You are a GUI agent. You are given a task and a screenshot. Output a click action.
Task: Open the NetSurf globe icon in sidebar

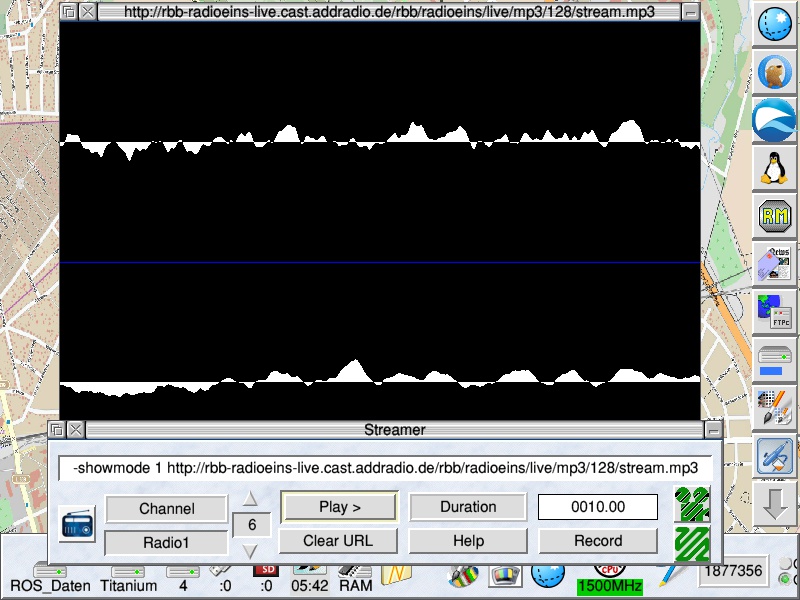tap(772, 26)
